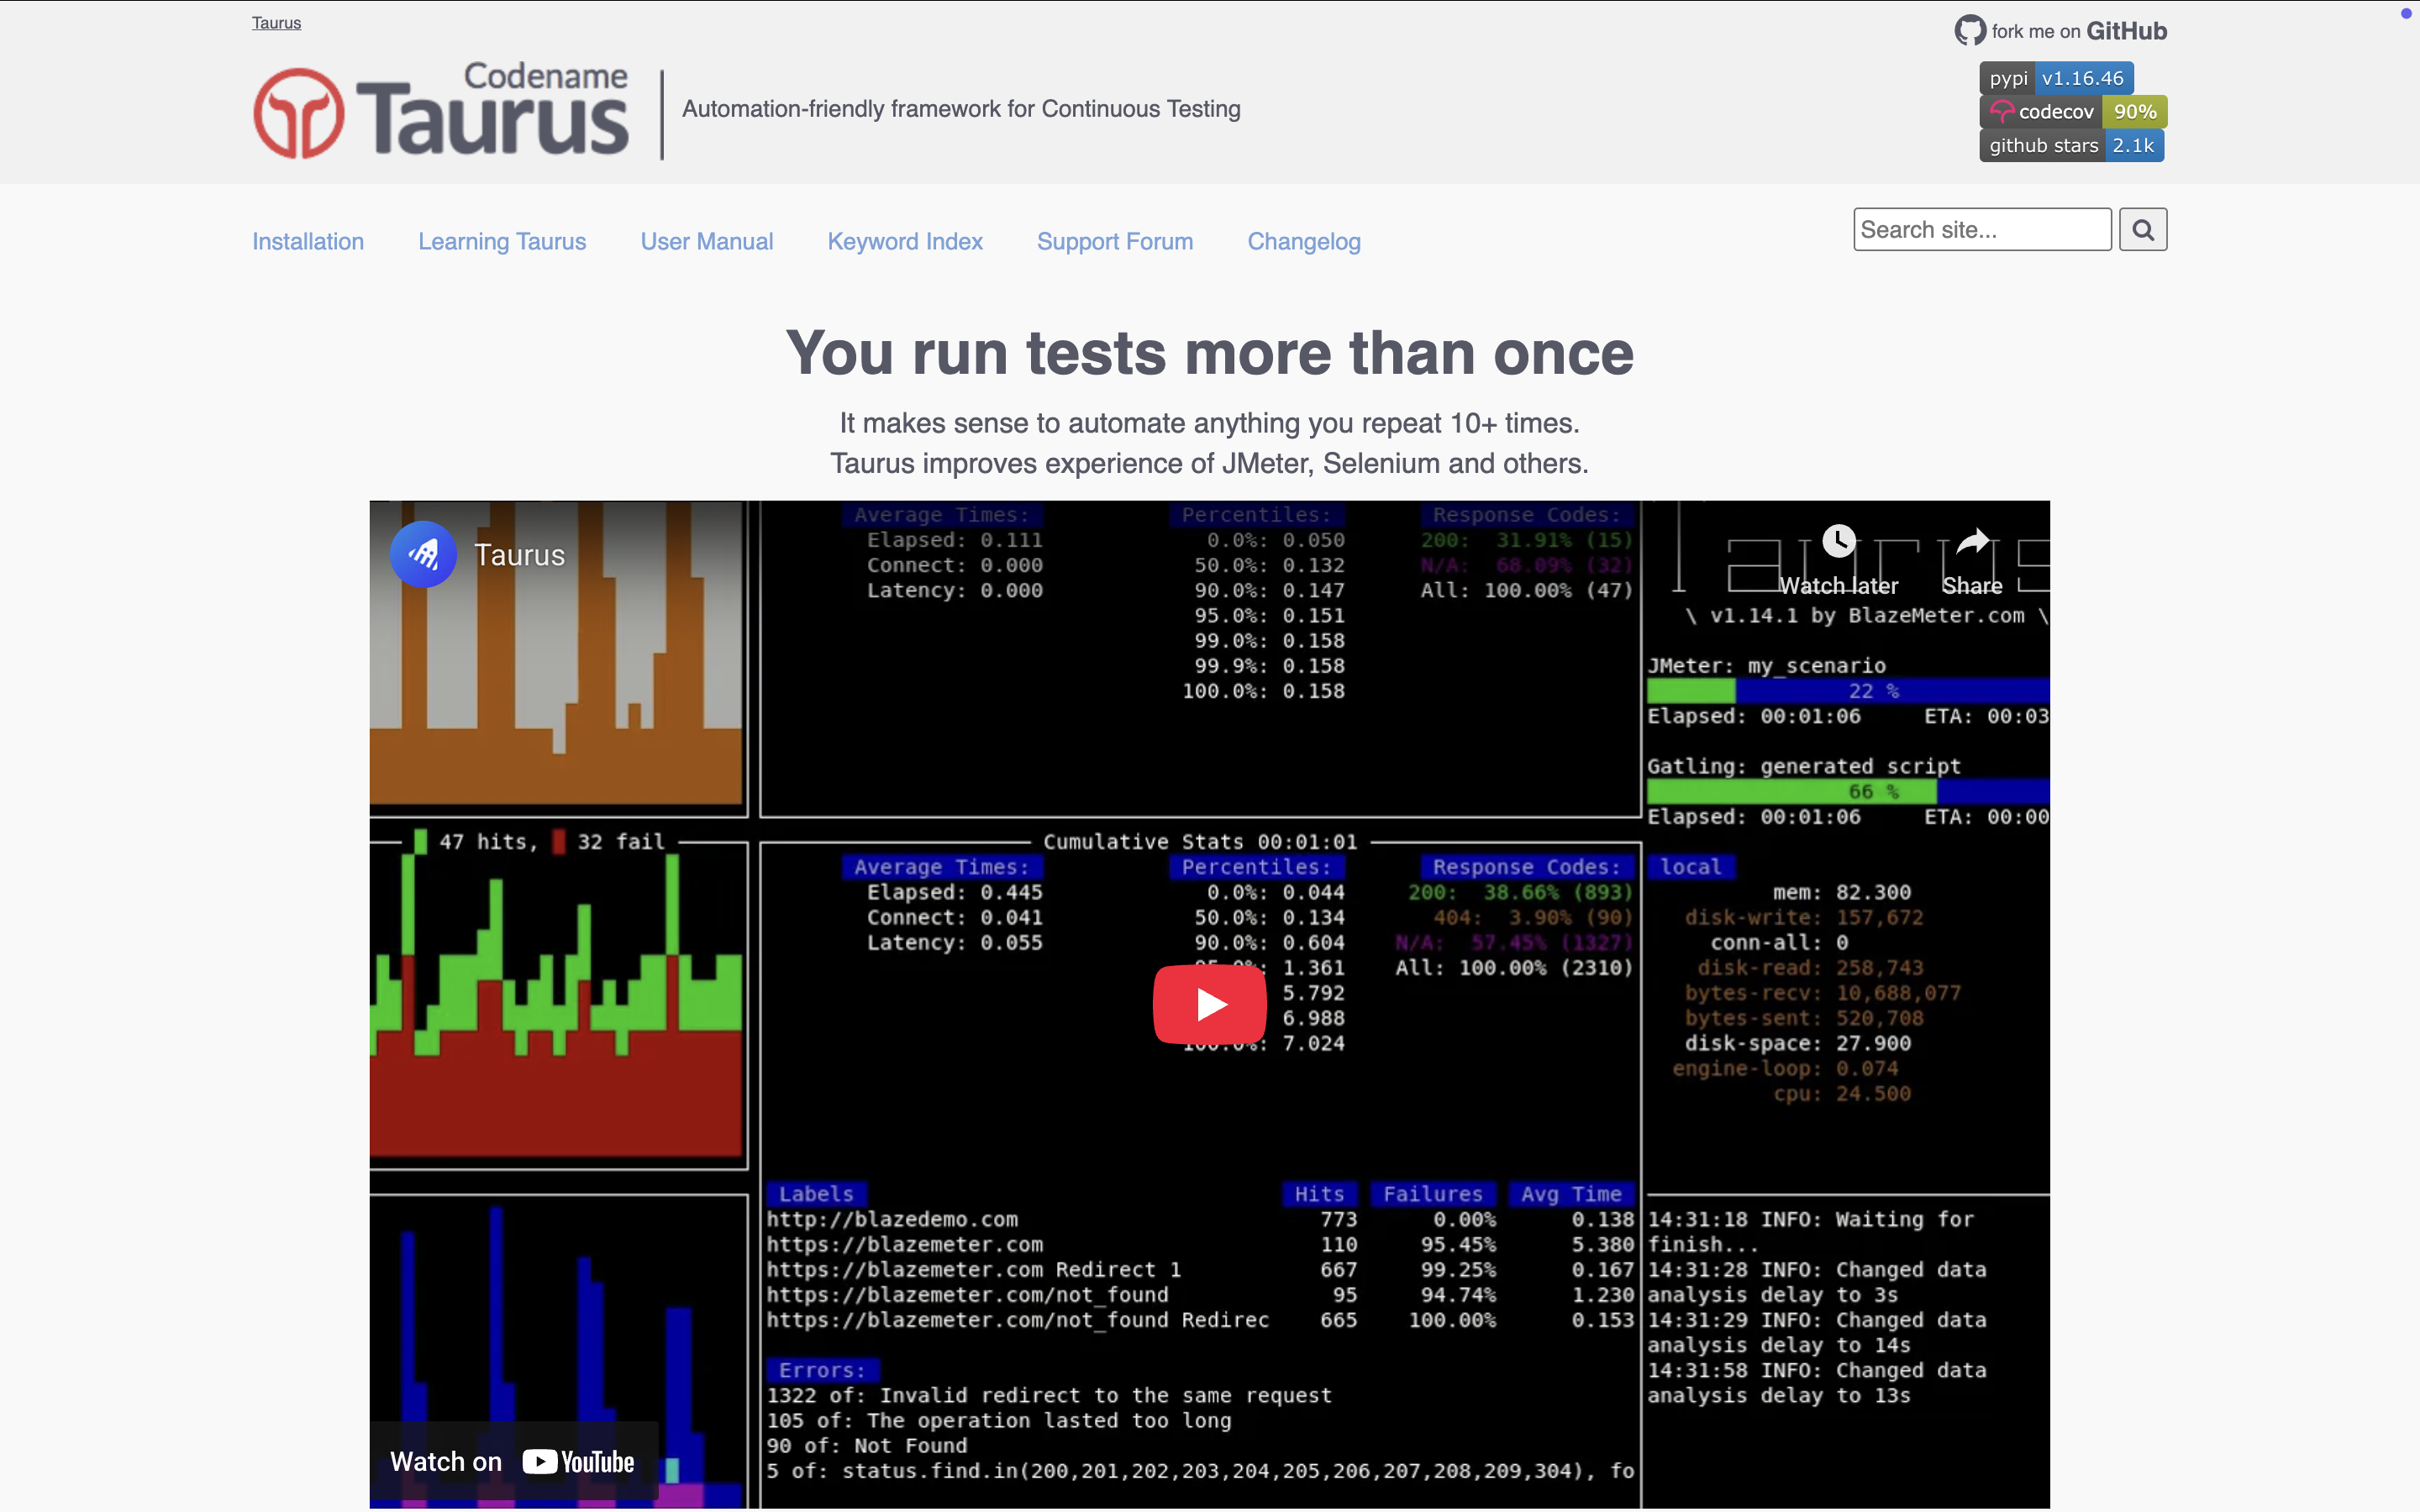This screenshot has width=2420, height=1512.
Task: Click the codecov umbrella icon
Action: (2003, 111)
